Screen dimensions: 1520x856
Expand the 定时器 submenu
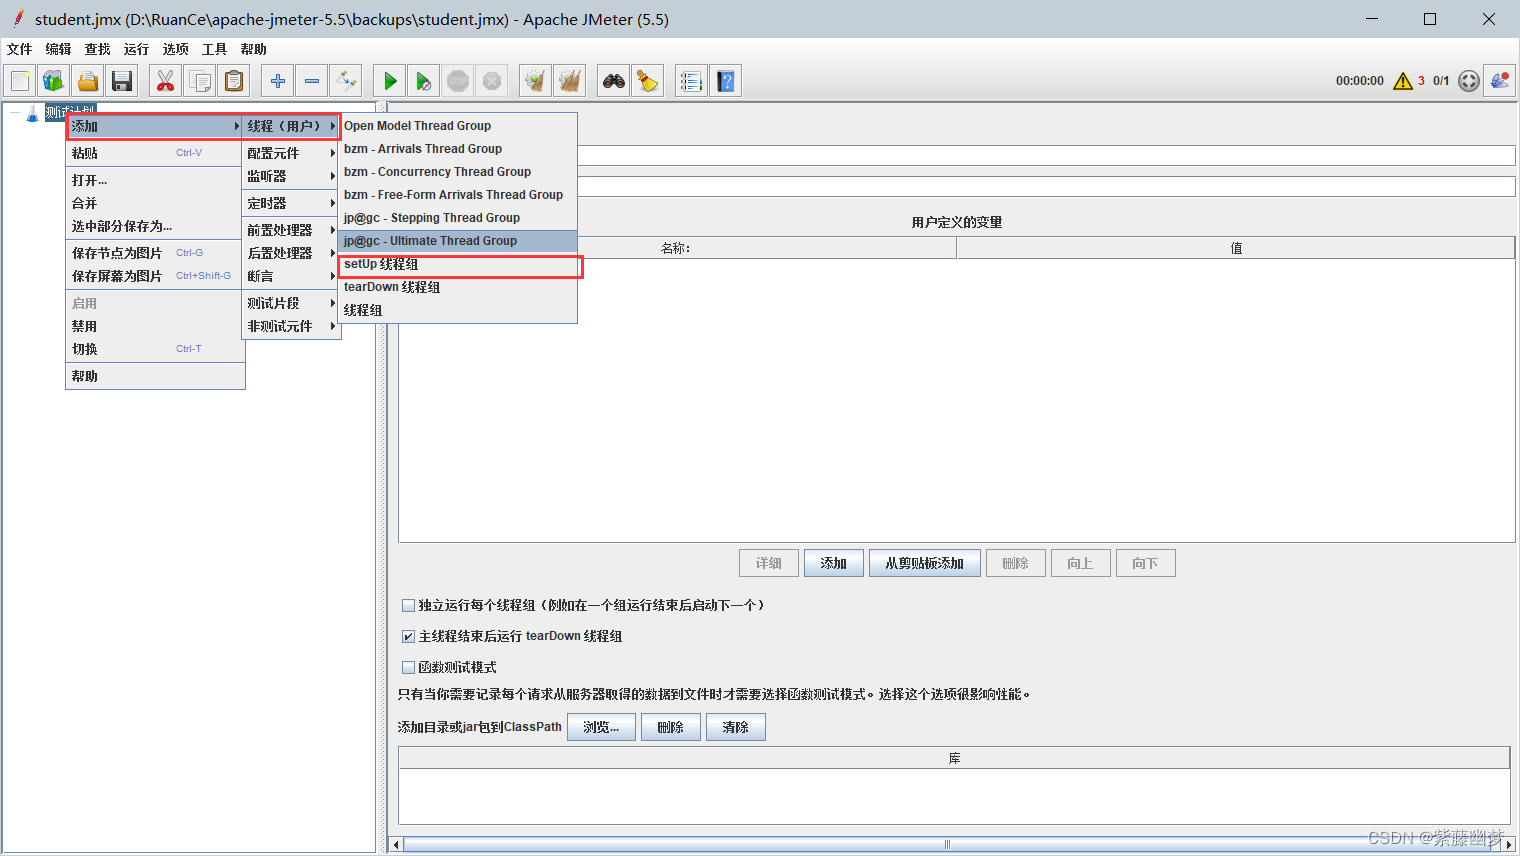pyautogui.click(x=291, y=203)
